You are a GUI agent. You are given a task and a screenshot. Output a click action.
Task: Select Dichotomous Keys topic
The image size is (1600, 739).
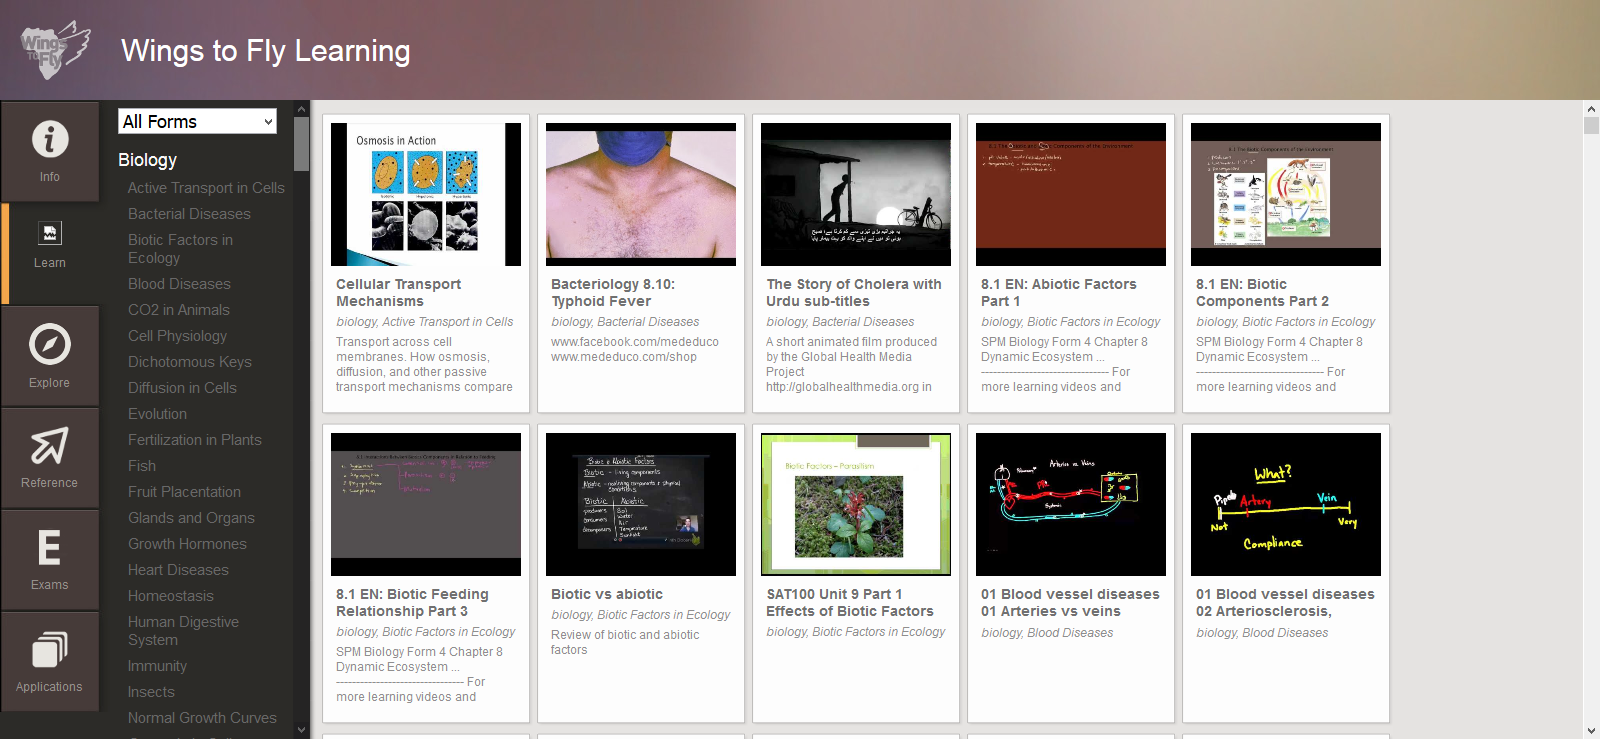click(190, 362)
